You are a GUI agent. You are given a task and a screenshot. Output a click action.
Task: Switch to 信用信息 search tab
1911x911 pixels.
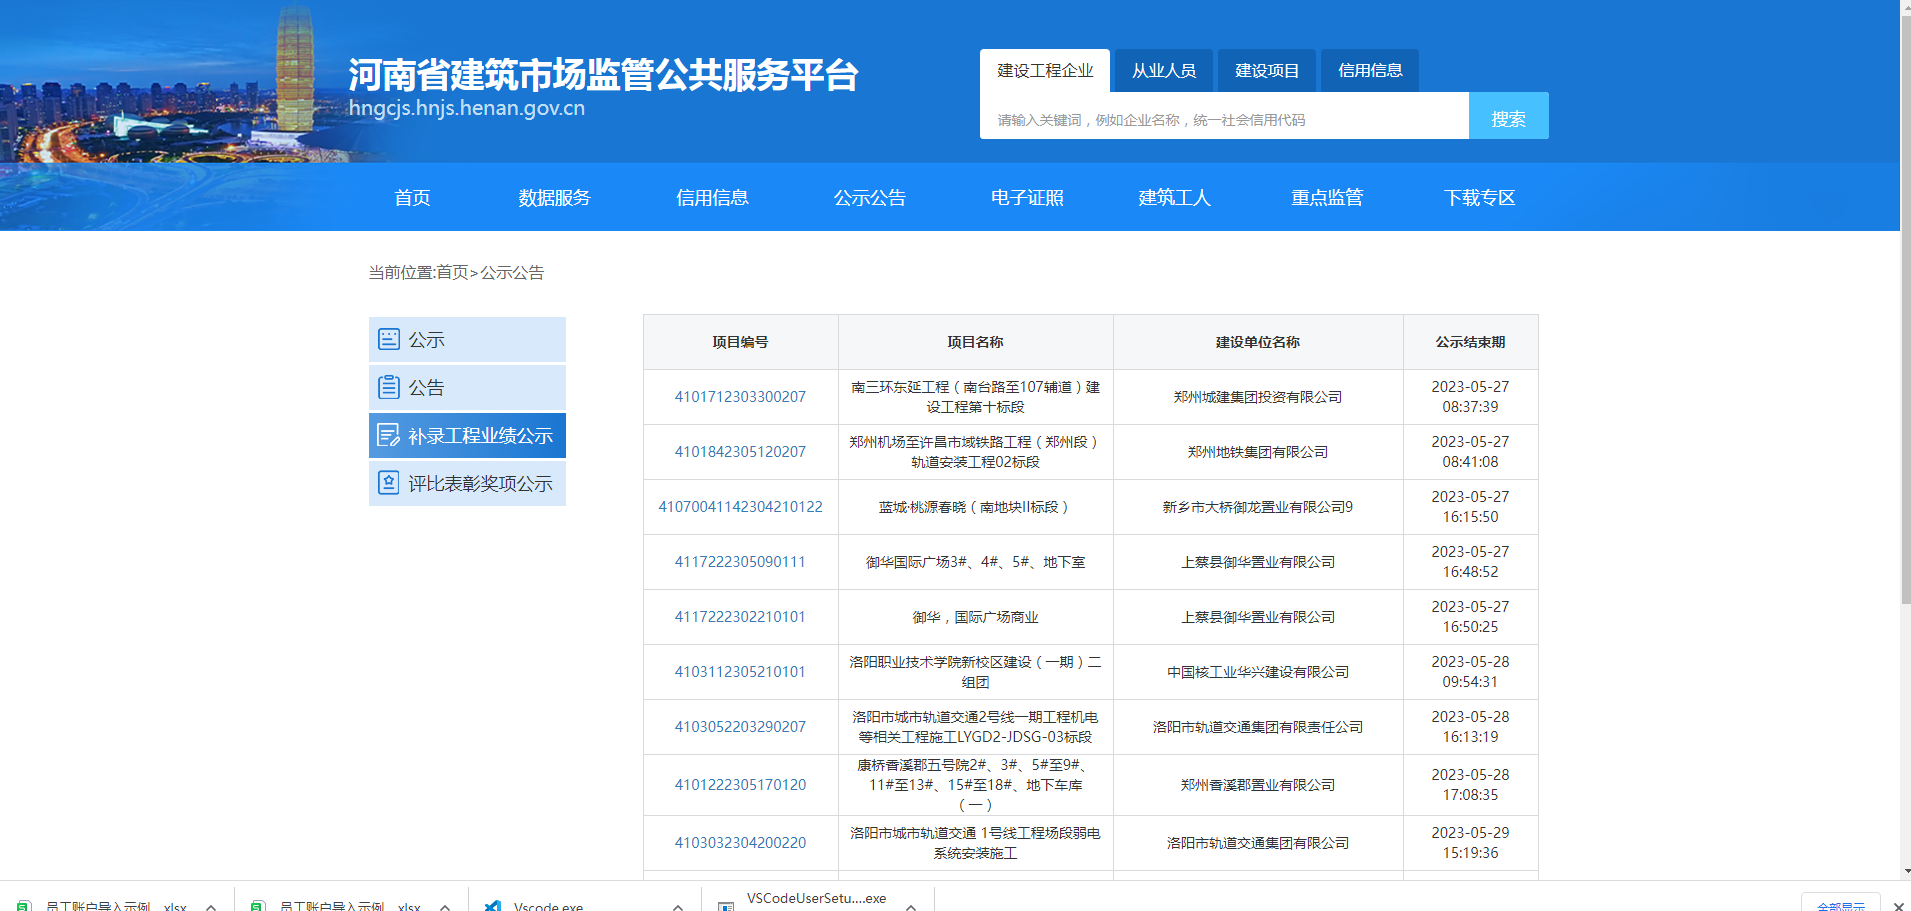pos(1370,70)
